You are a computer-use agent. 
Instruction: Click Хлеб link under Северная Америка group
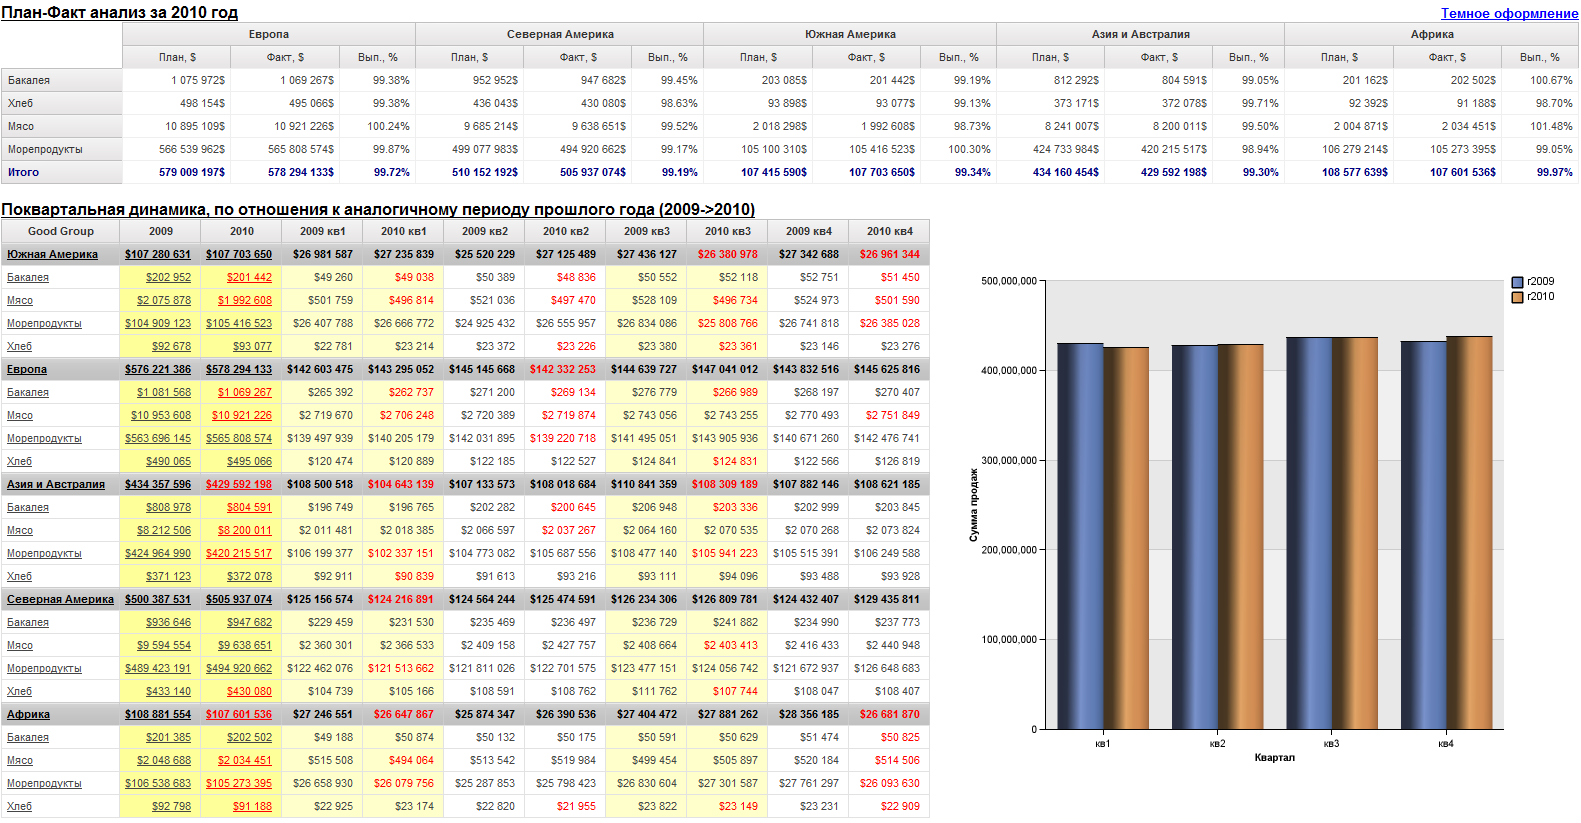(x=19, y=691)
